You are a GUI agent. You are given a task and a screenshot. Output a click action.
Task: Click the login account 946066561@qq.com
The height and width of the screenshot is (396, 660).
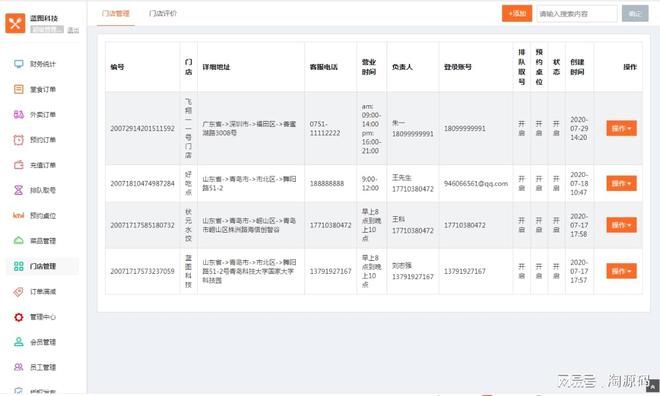476,183
